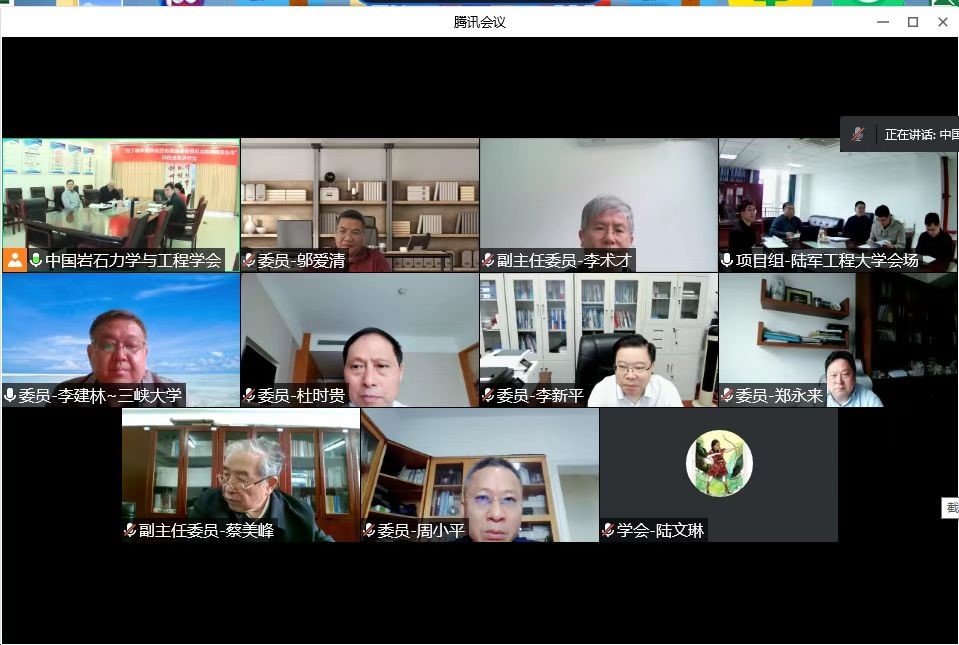Viewport: 959px width, 645px height.
Task: Click muted mic icon beside 学会-陆文琳
Action: [x=608, y=530]
